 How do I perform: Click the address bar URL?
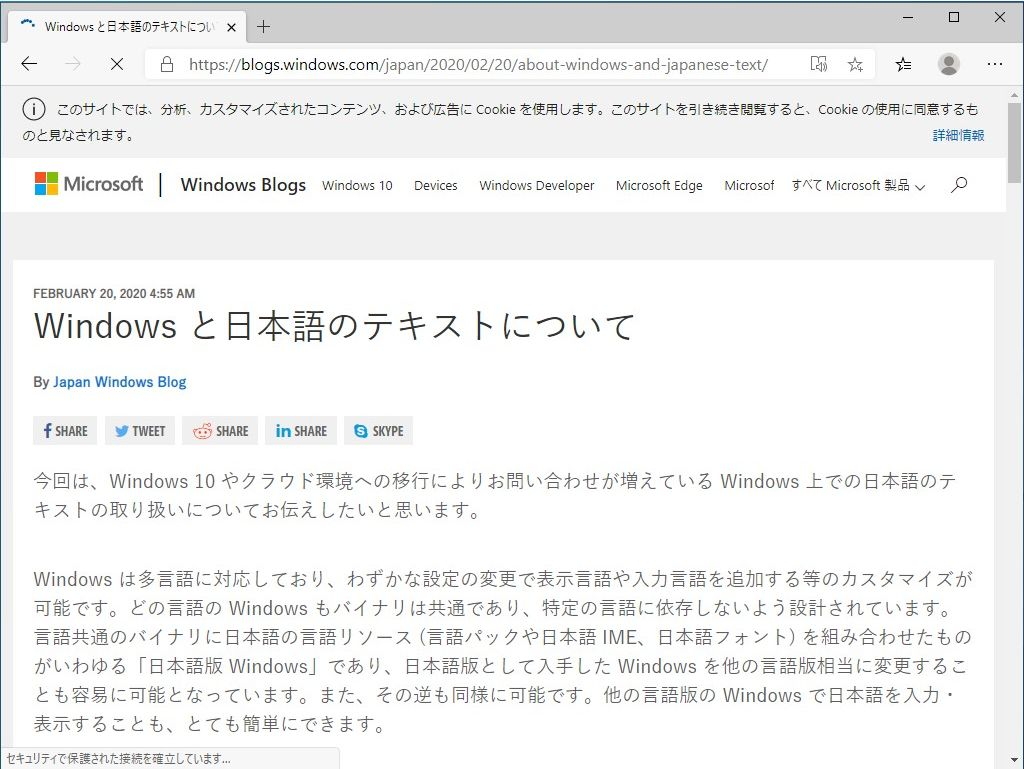coord(478,65)
